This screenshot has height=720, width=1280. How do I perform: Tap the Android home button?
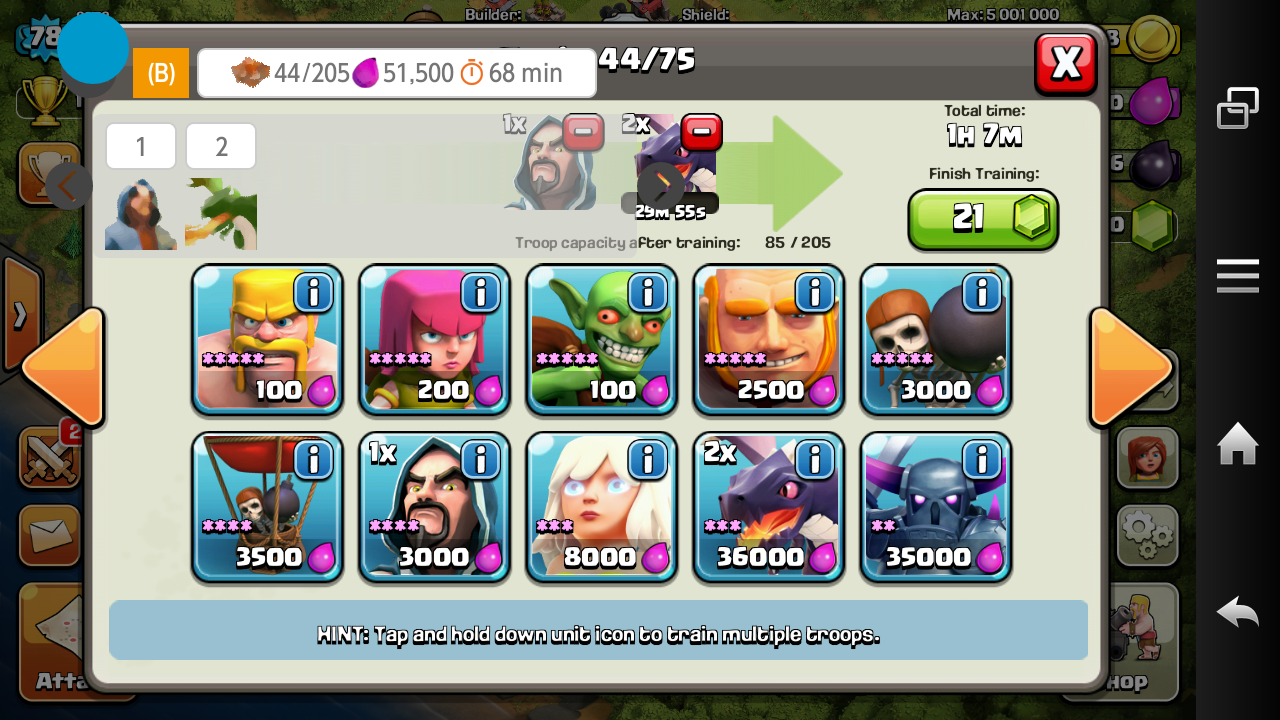pos(1237,443)
